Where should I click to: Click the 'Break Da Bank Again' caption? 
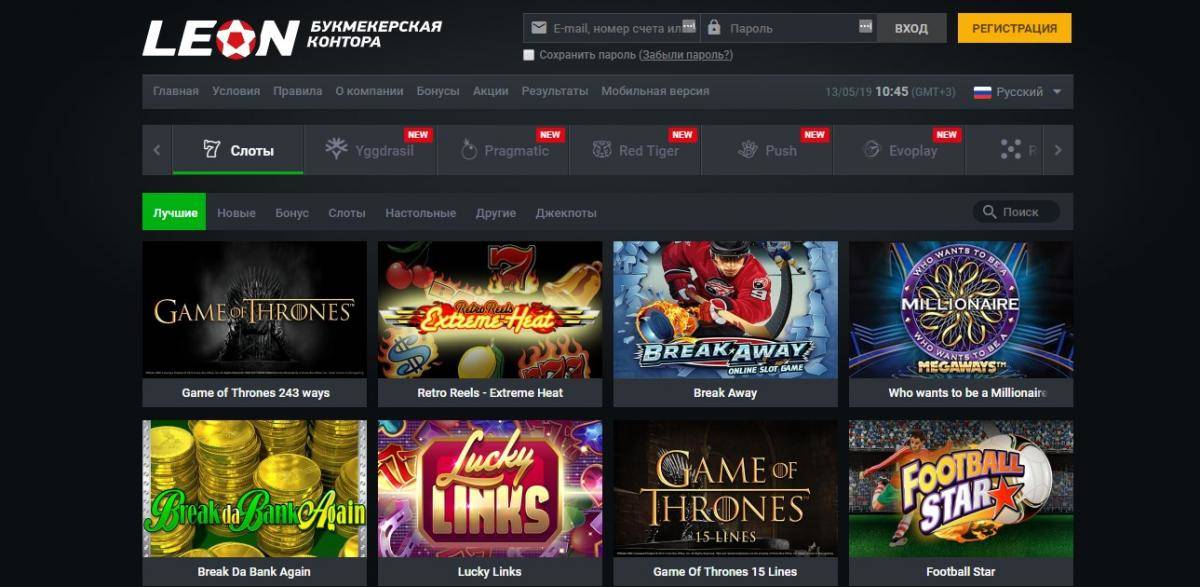click(x=254, y=572)
